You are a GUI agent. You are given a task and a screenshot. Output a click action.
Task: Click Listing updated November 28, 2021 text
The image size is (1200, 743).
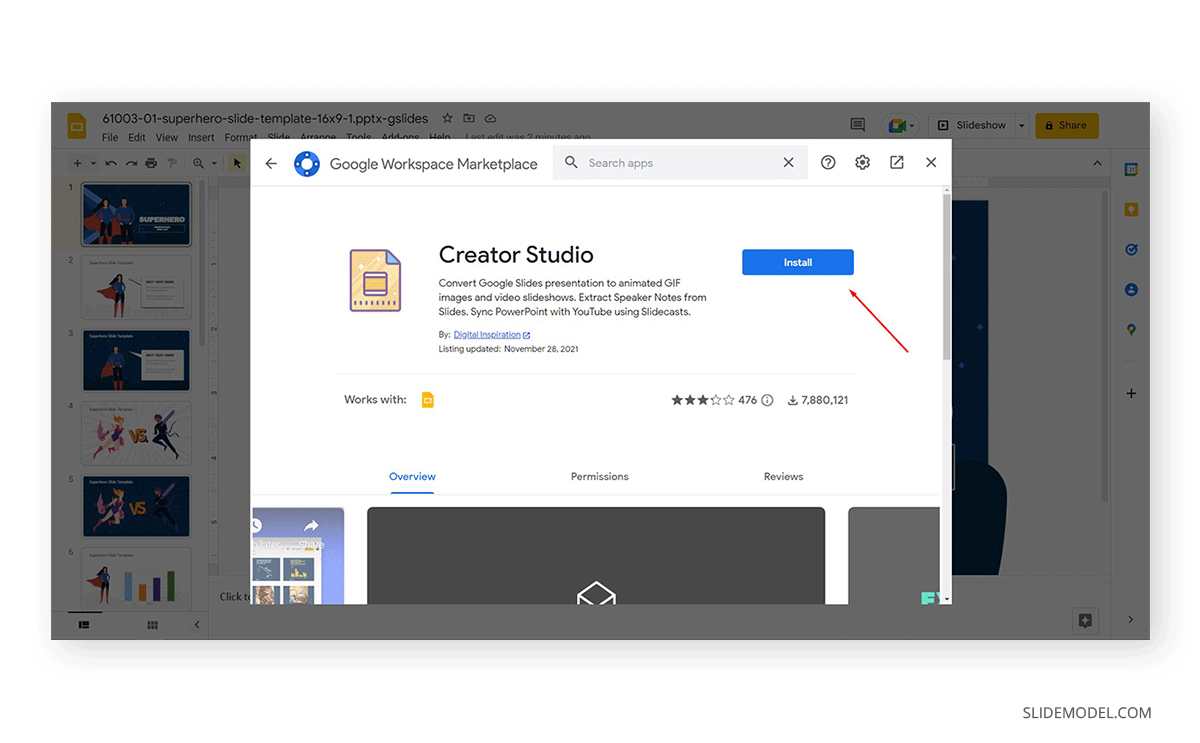coord(508,349)
